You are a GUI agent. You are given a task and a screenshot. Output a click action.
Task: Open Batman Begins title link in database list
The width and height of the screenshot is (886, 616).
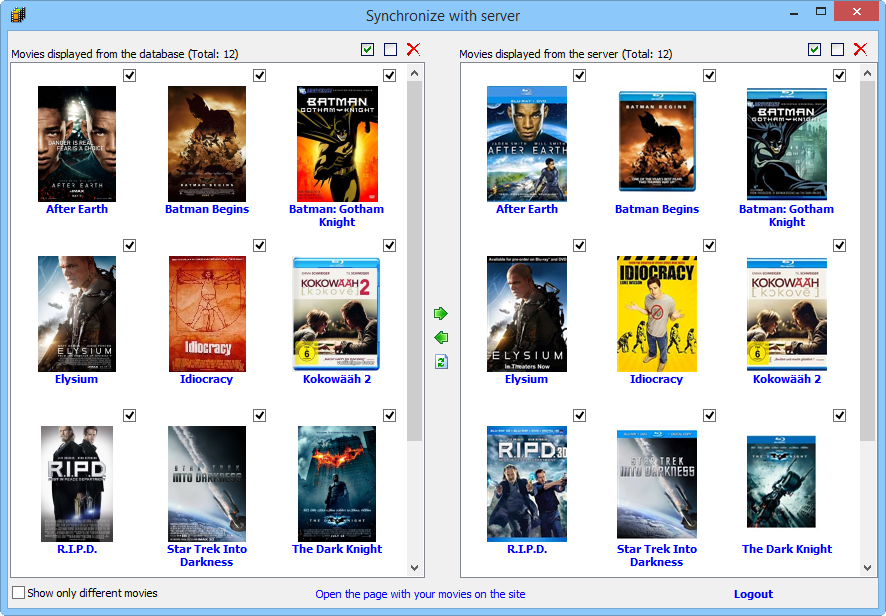[207, 209]
